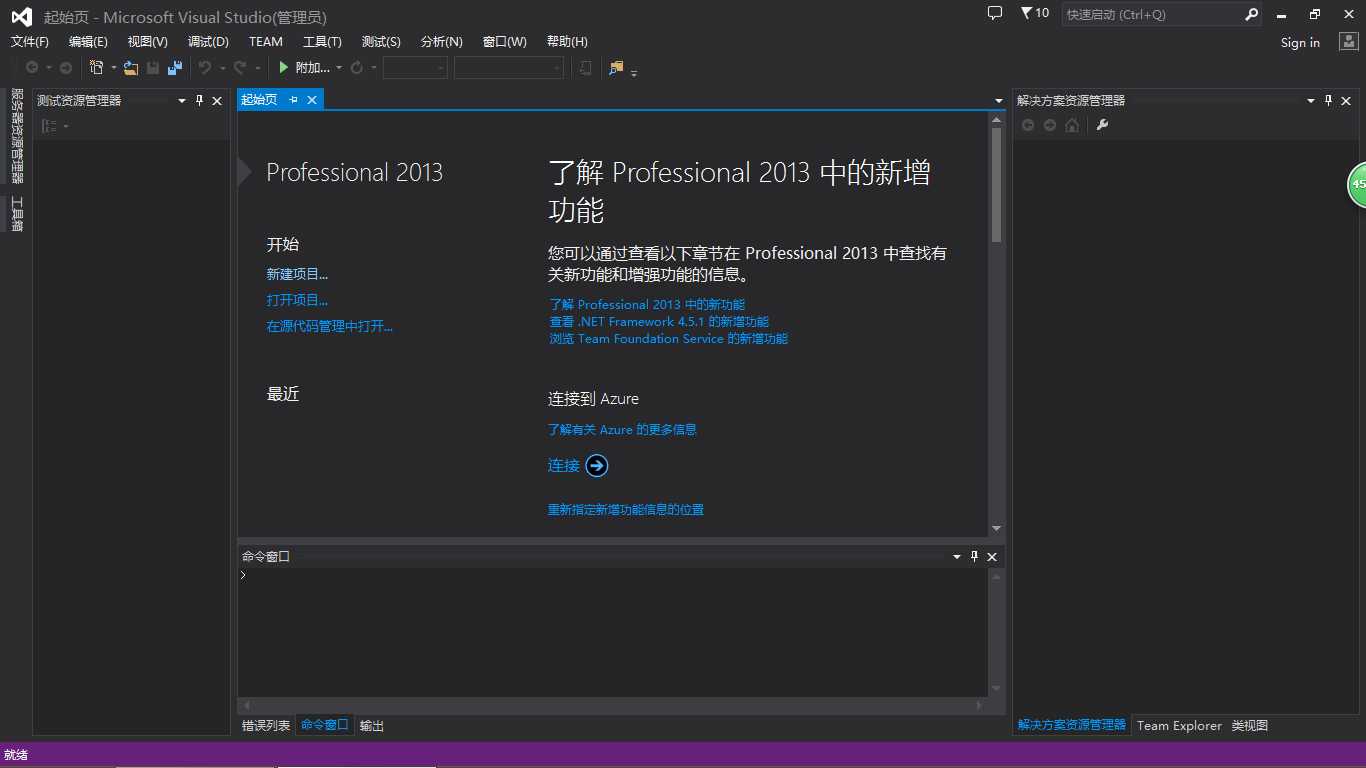Image resolution: width=1366 pixels, height=768 pixels.
Task: Click the Navigate Backward arrow icon
Action: point(32,68)
